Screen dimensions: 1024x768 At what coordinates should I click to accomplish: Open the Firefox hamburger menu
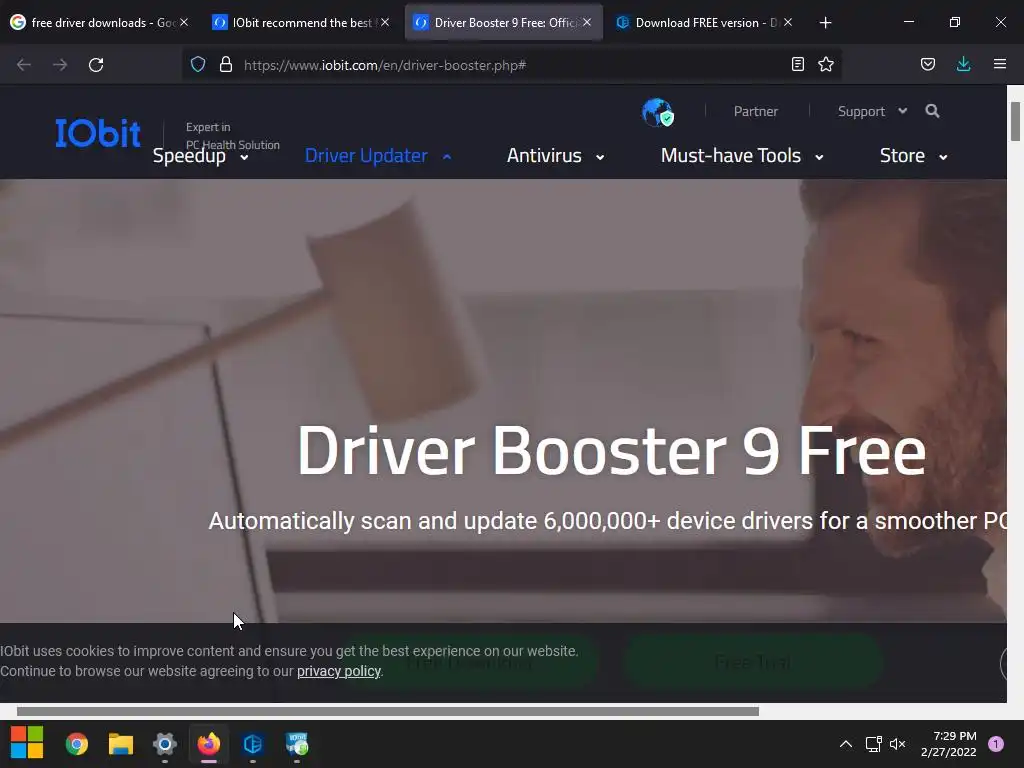(x=999, y=64)
